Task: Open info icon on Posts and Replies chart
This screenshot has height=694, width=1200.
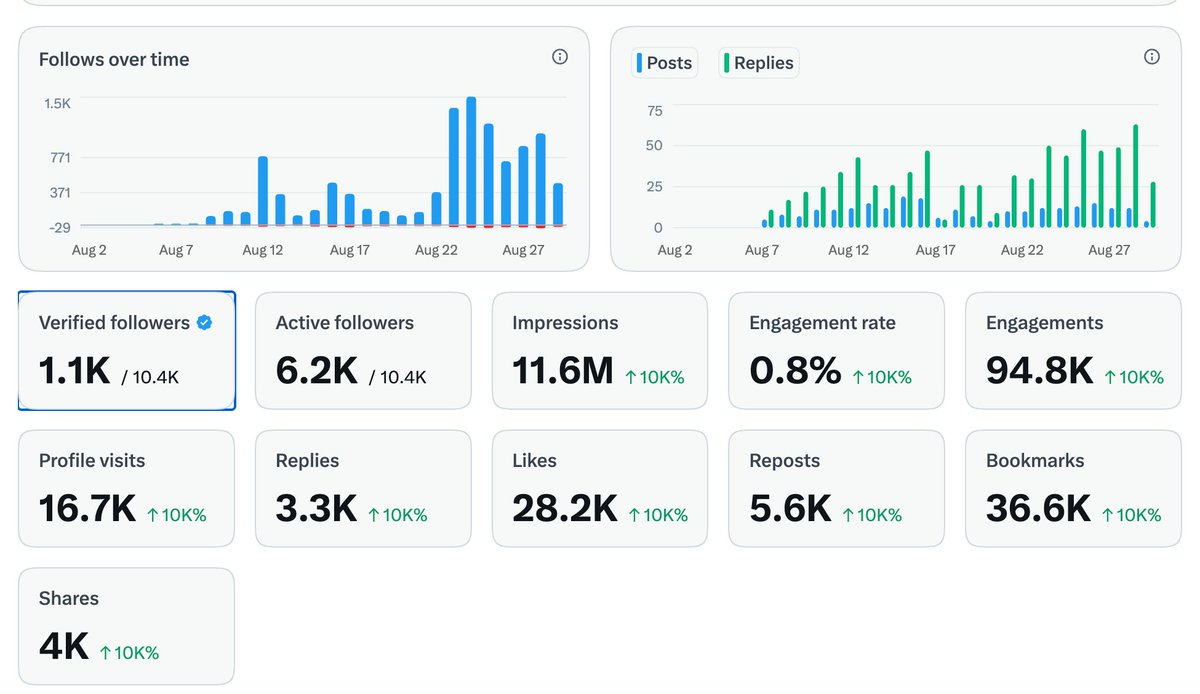Action: click(x=1152, y=57)
